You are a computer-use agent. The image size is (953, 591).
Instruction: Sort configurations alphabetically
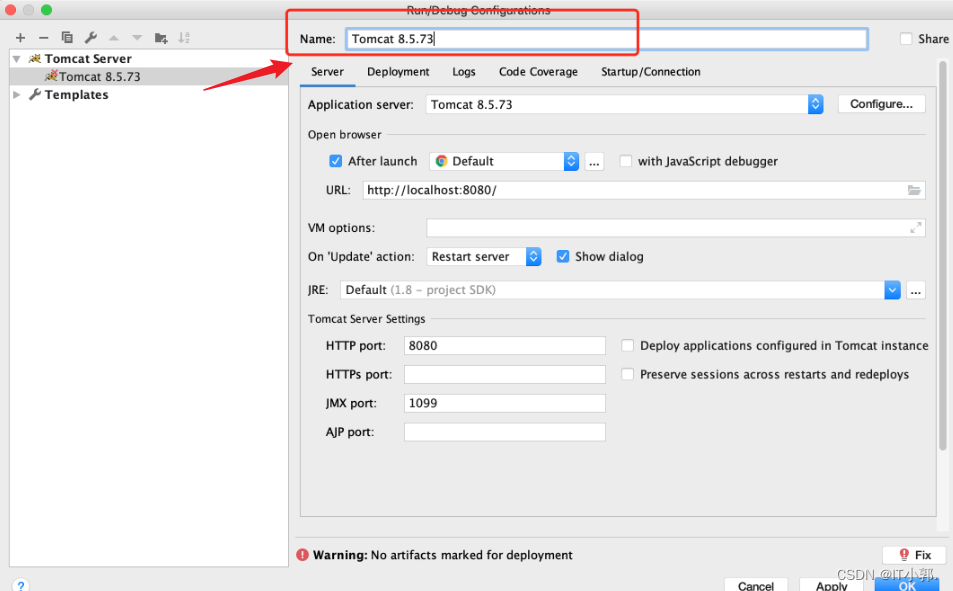click(x=184, y=38)
